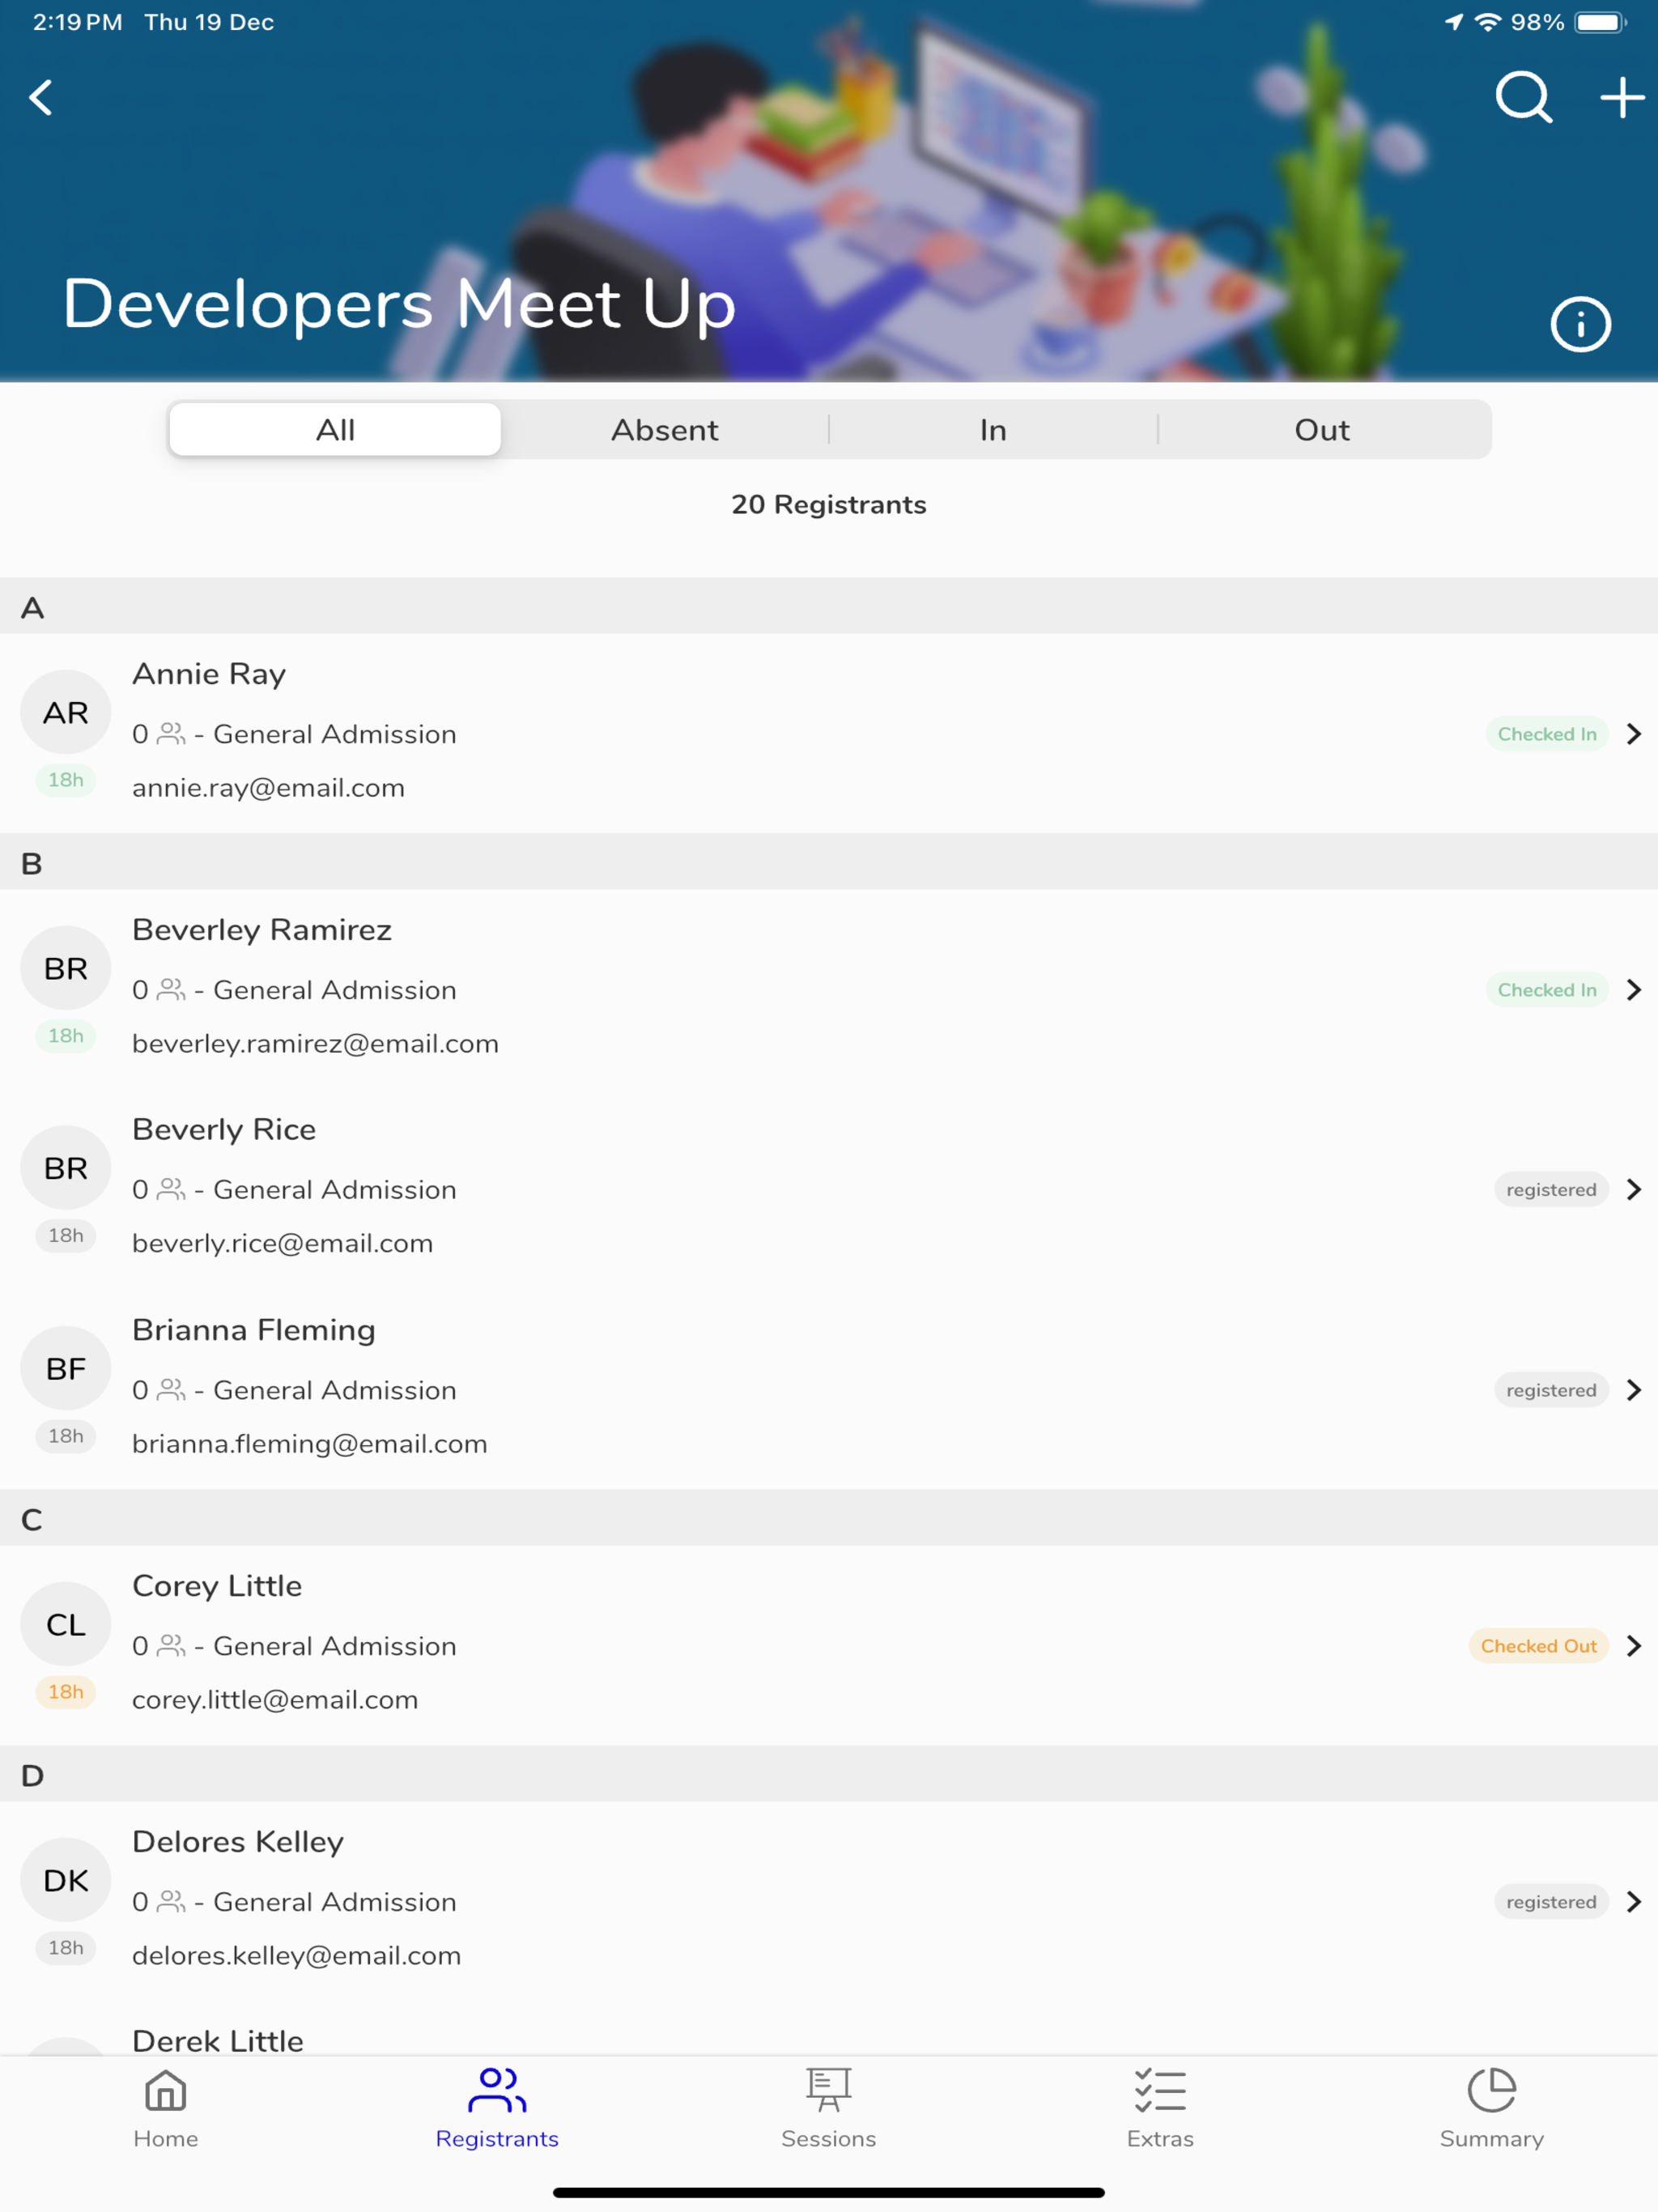The image size is (1658, 2212).
Task: Tap section header letter D
Action: [32, 1776]
